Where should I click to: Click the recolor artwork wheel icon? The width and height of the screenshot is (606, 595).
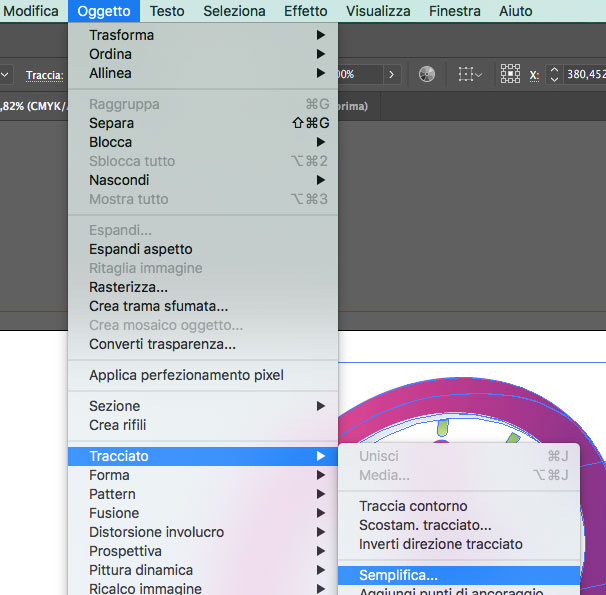point(427,74)
